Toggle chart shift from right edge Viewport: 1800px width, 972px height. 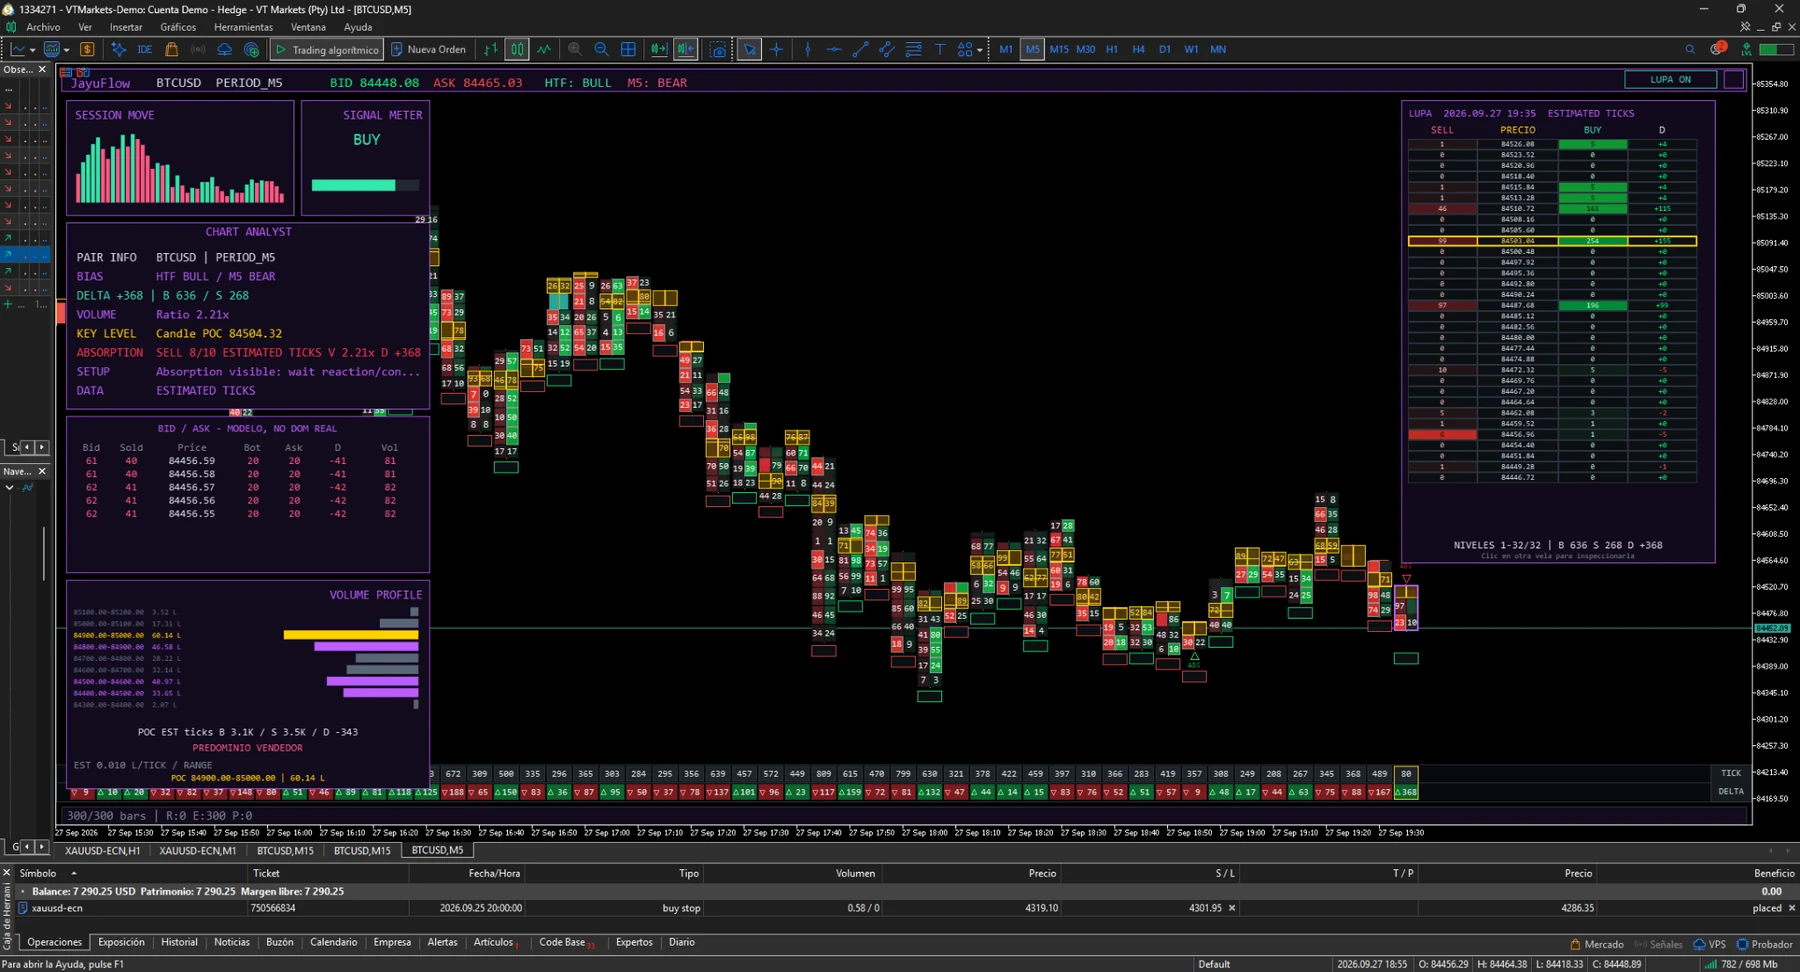[685, 49]
